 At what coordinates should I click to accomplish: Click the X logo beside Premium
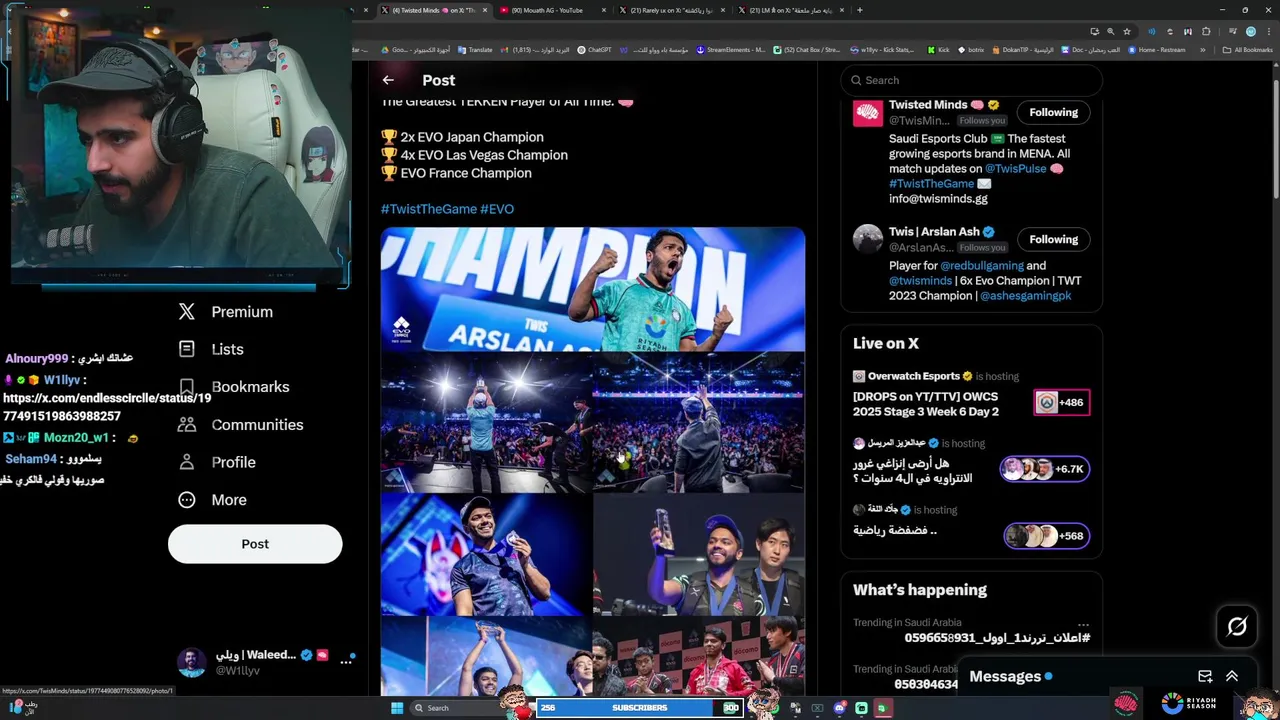[x=187, y=312]
